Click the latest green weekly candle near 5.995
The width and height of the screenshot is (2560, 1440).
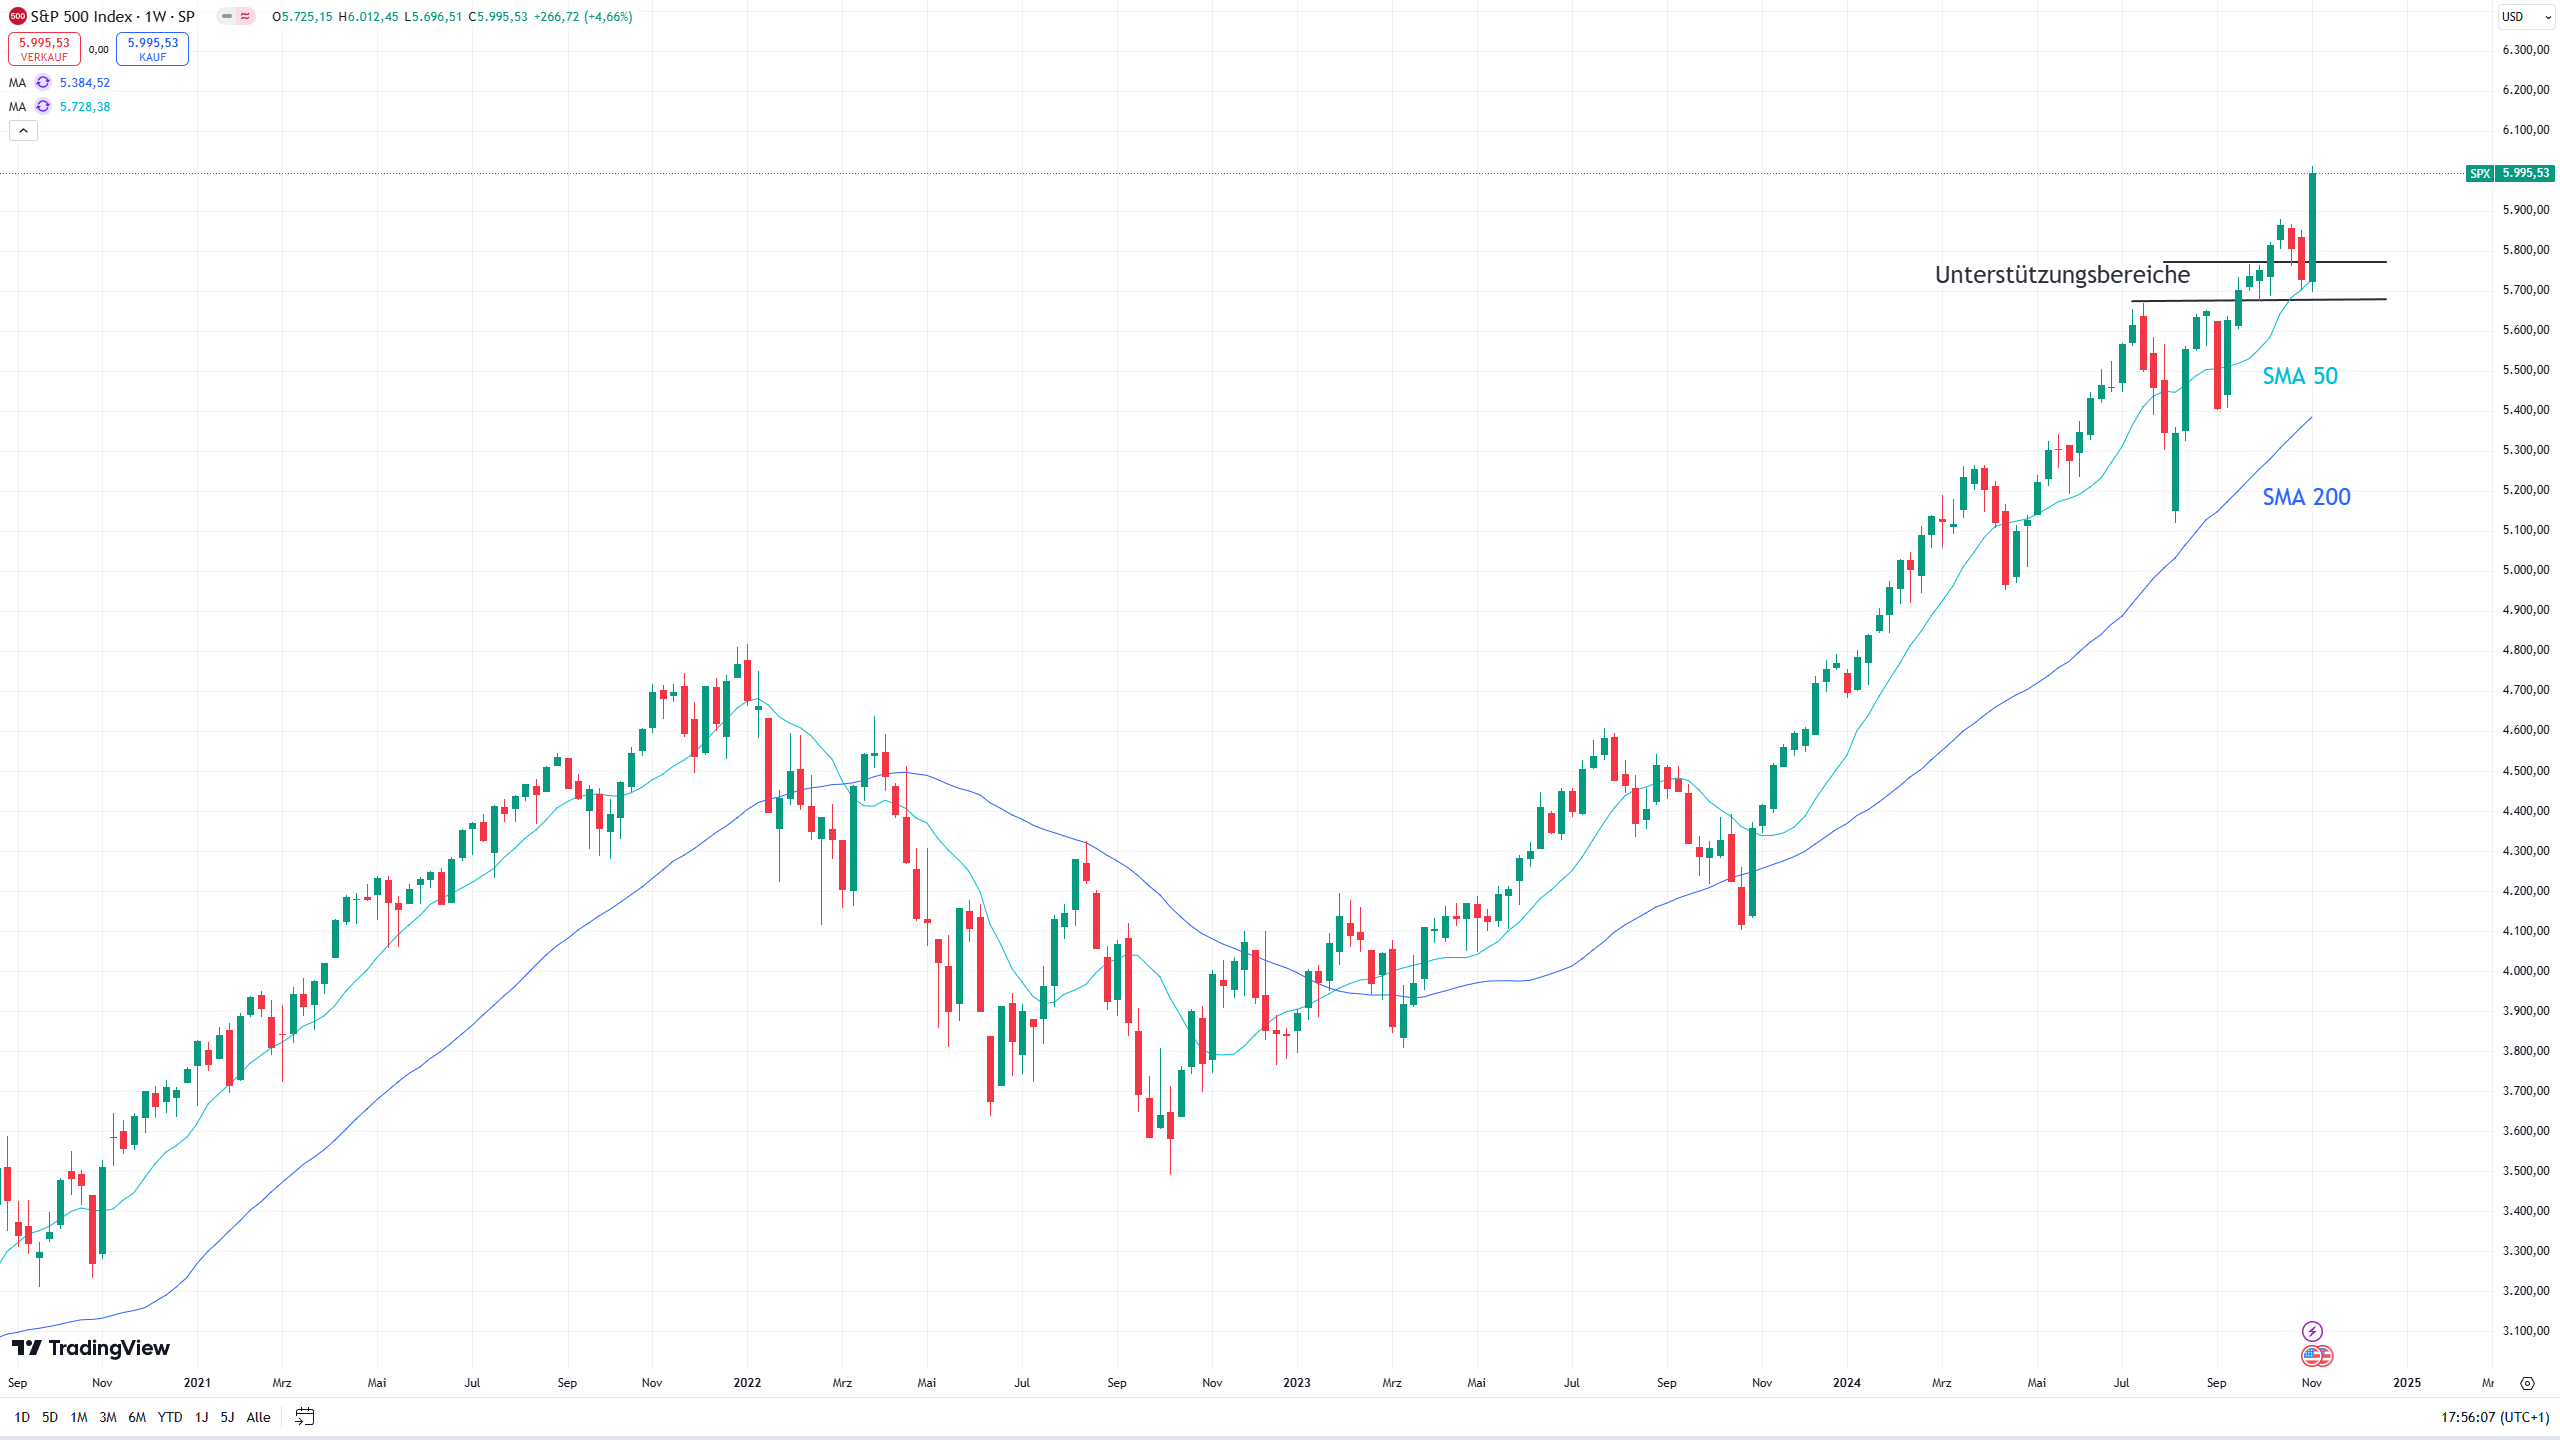tap(2312, 228)
